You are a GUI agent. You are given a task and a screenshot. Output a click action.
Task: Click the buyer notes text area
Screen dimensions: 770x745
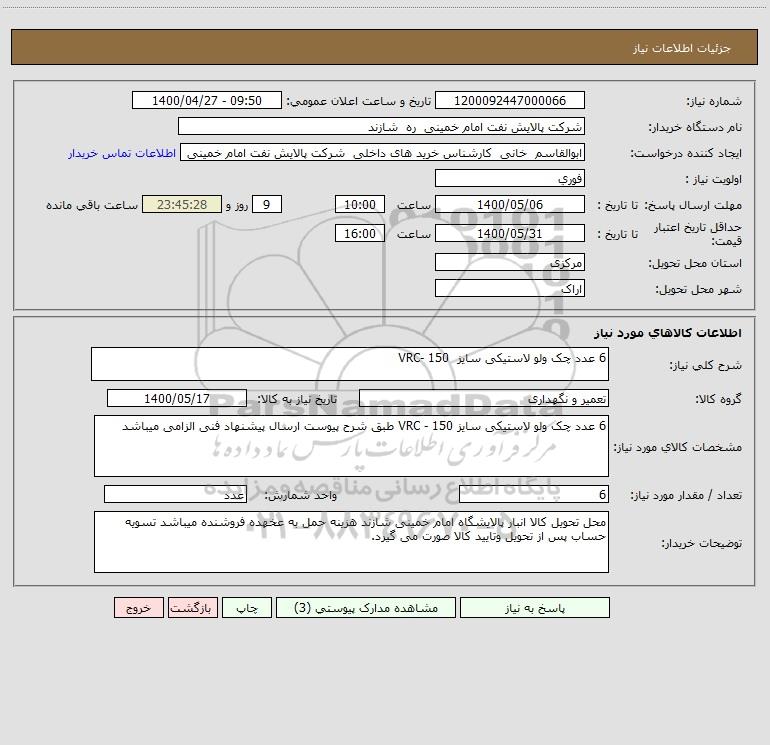click(x=351, y=542)
